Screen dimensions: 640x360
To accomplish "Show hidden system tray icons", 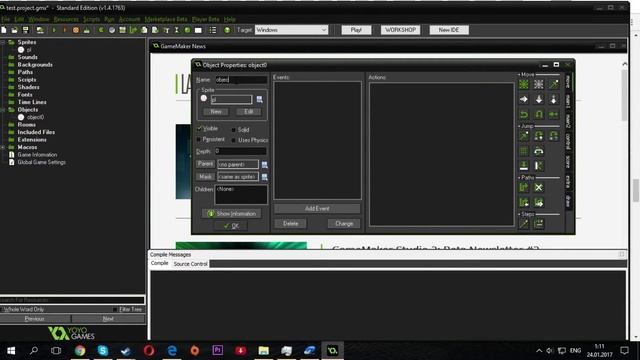I will point(539,351).
